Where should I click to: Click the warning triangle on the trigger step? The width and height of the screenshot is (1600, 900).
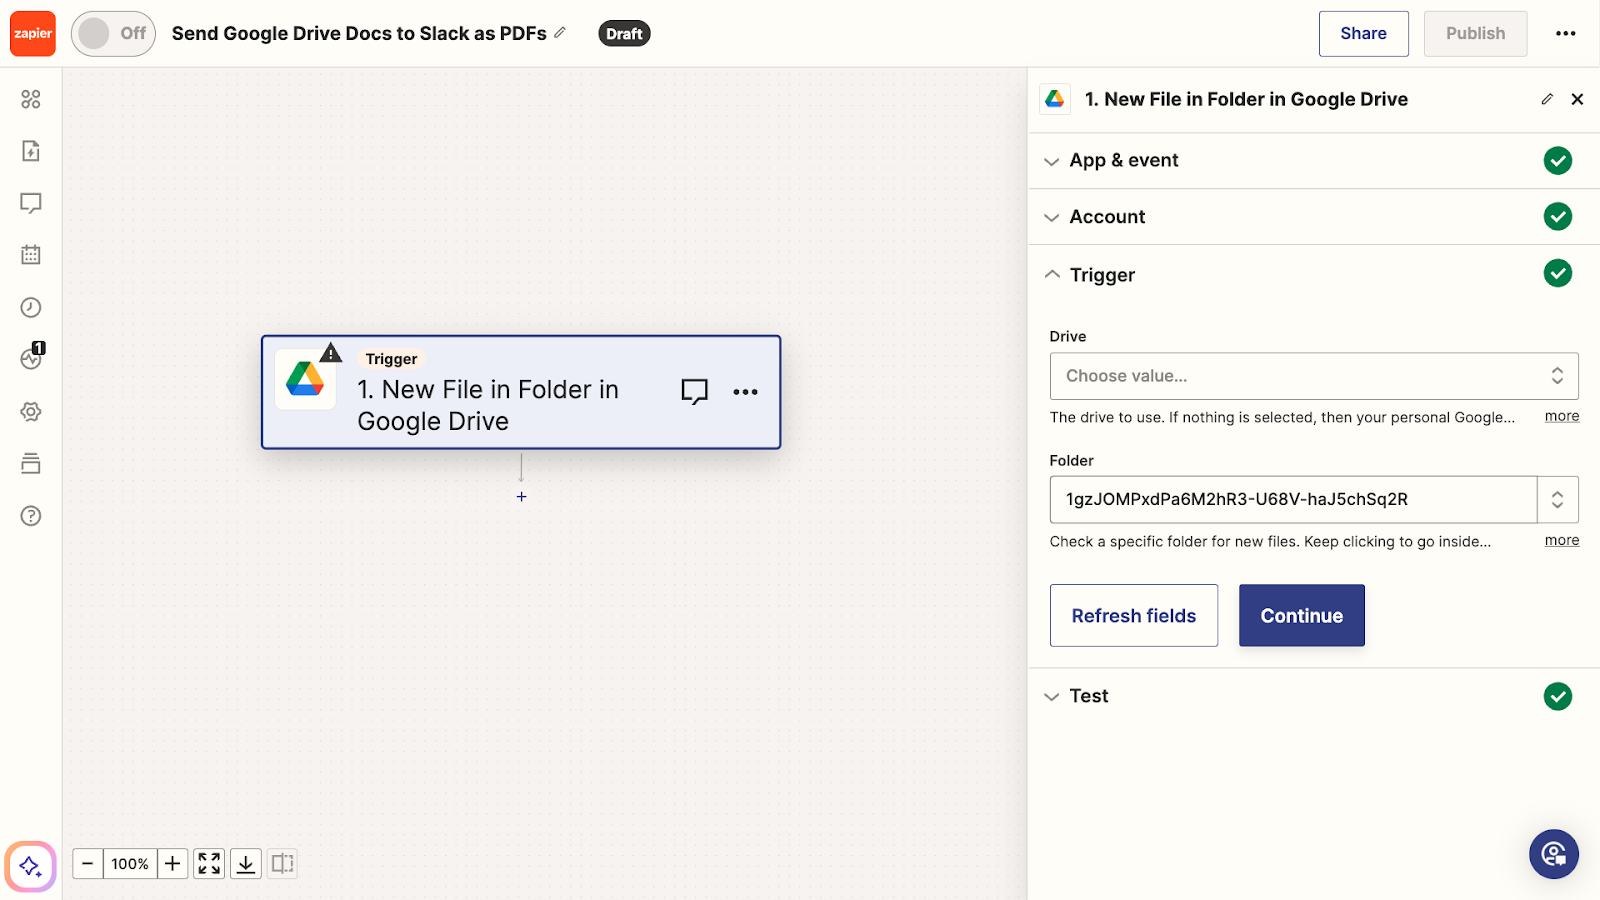[x=331, y=353]
